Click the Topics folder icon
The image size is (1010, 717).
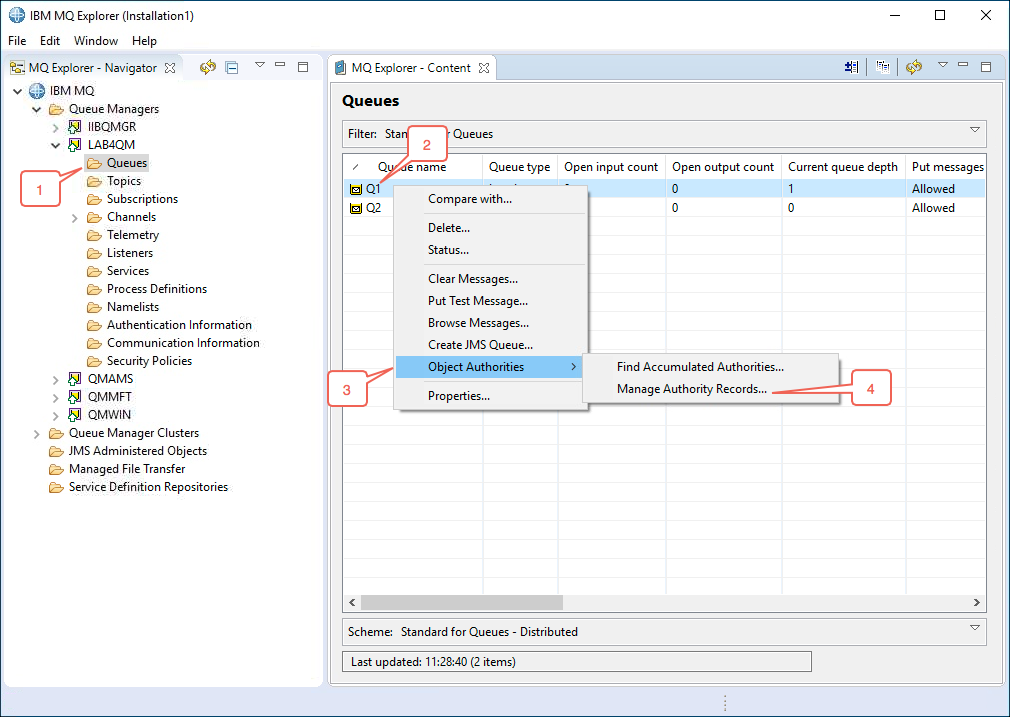[x=94, y=181]
